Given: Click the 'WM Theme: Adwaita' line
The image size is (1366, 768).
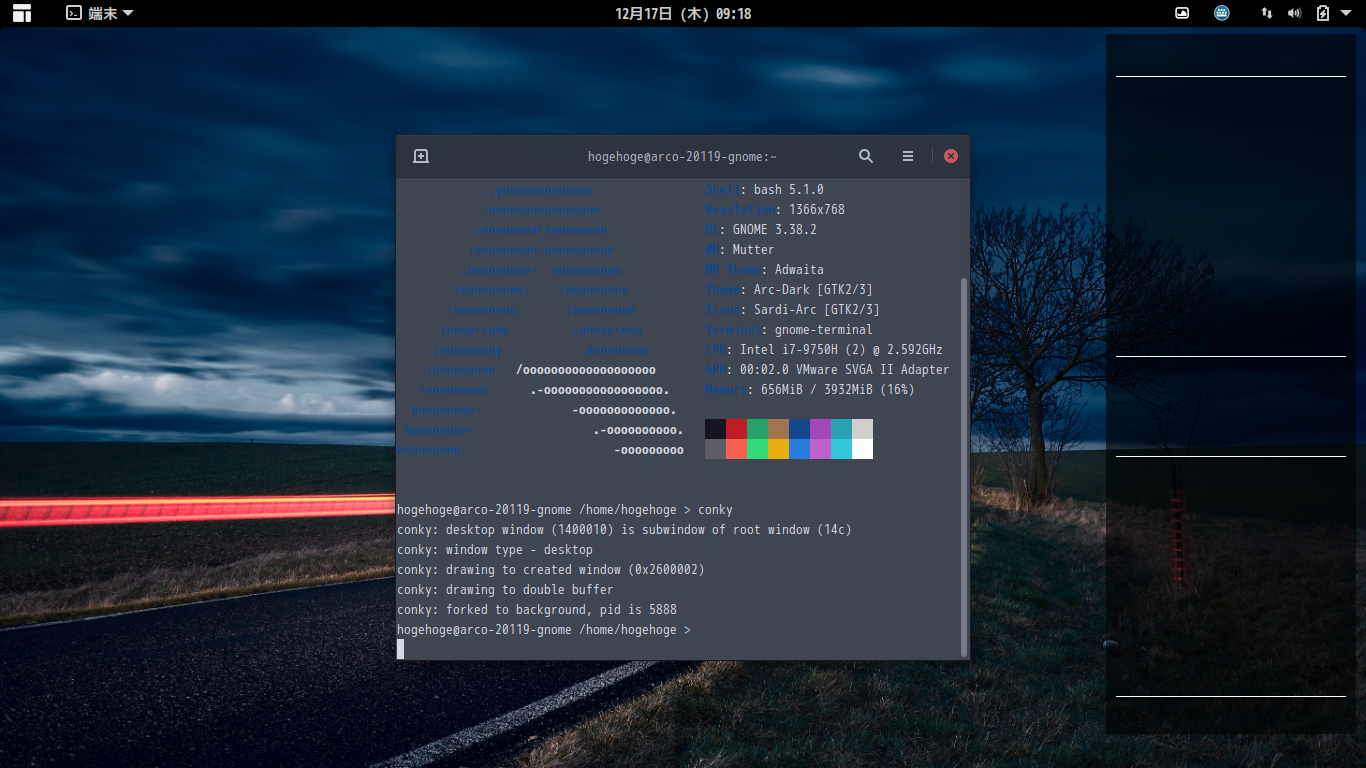Looking at the screenshot, I should tap(764, 269).
